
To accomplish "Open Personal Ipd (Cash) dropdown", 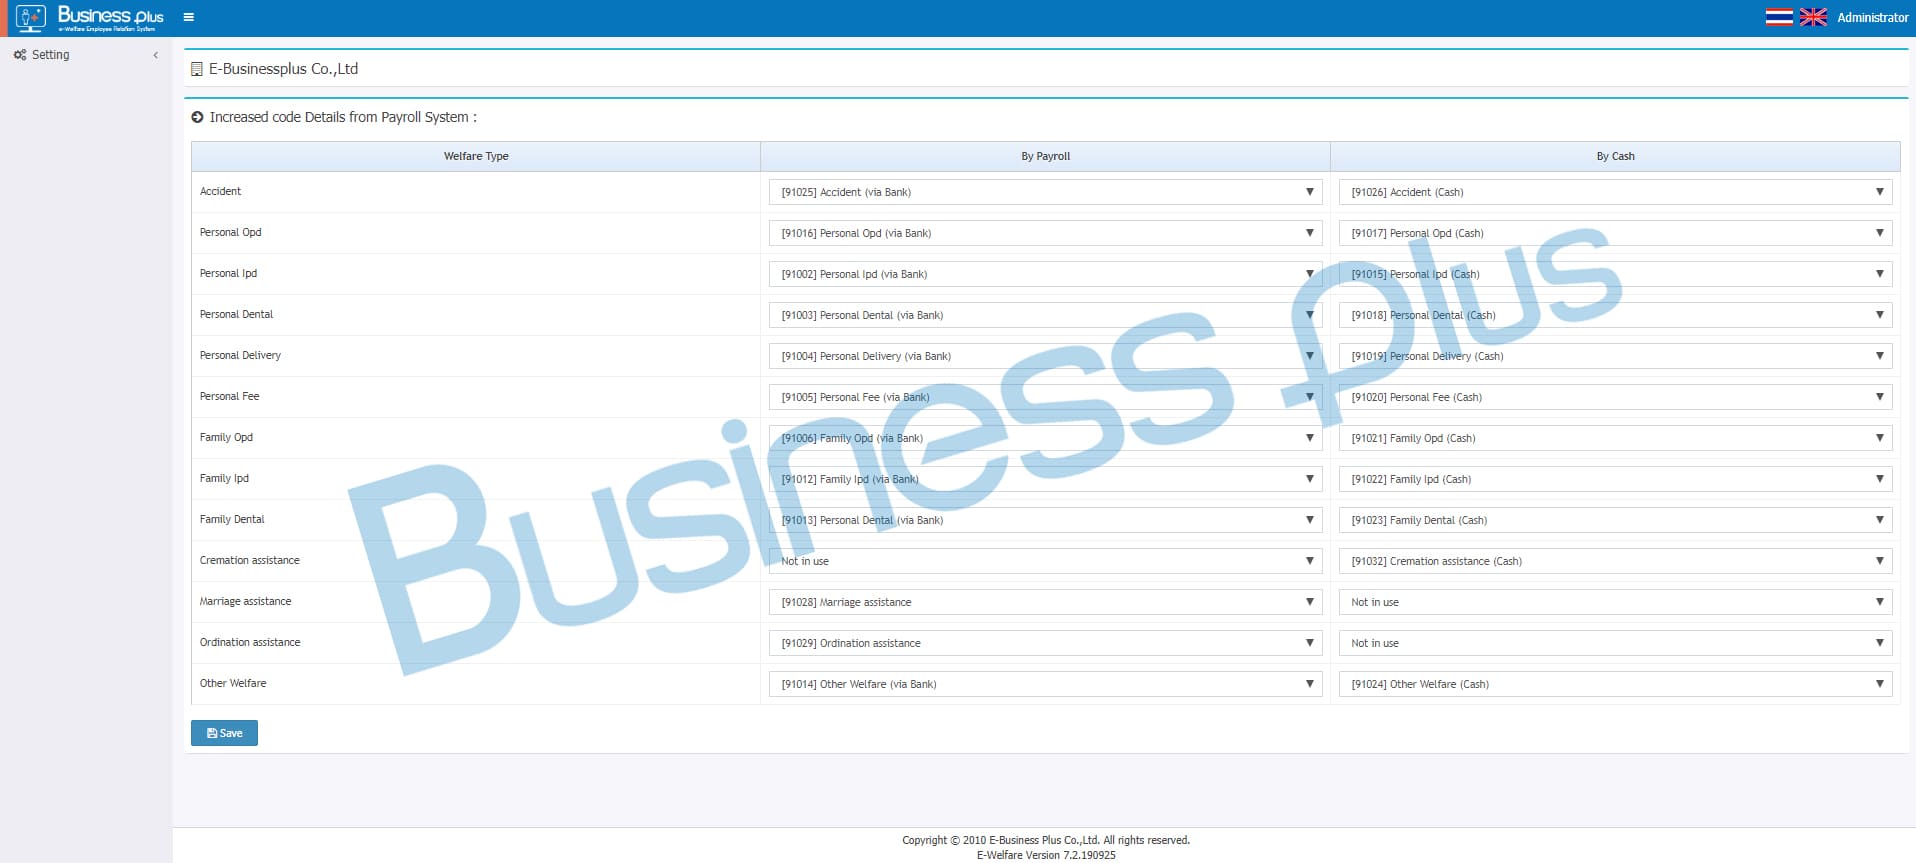I will coord(1615,274).
